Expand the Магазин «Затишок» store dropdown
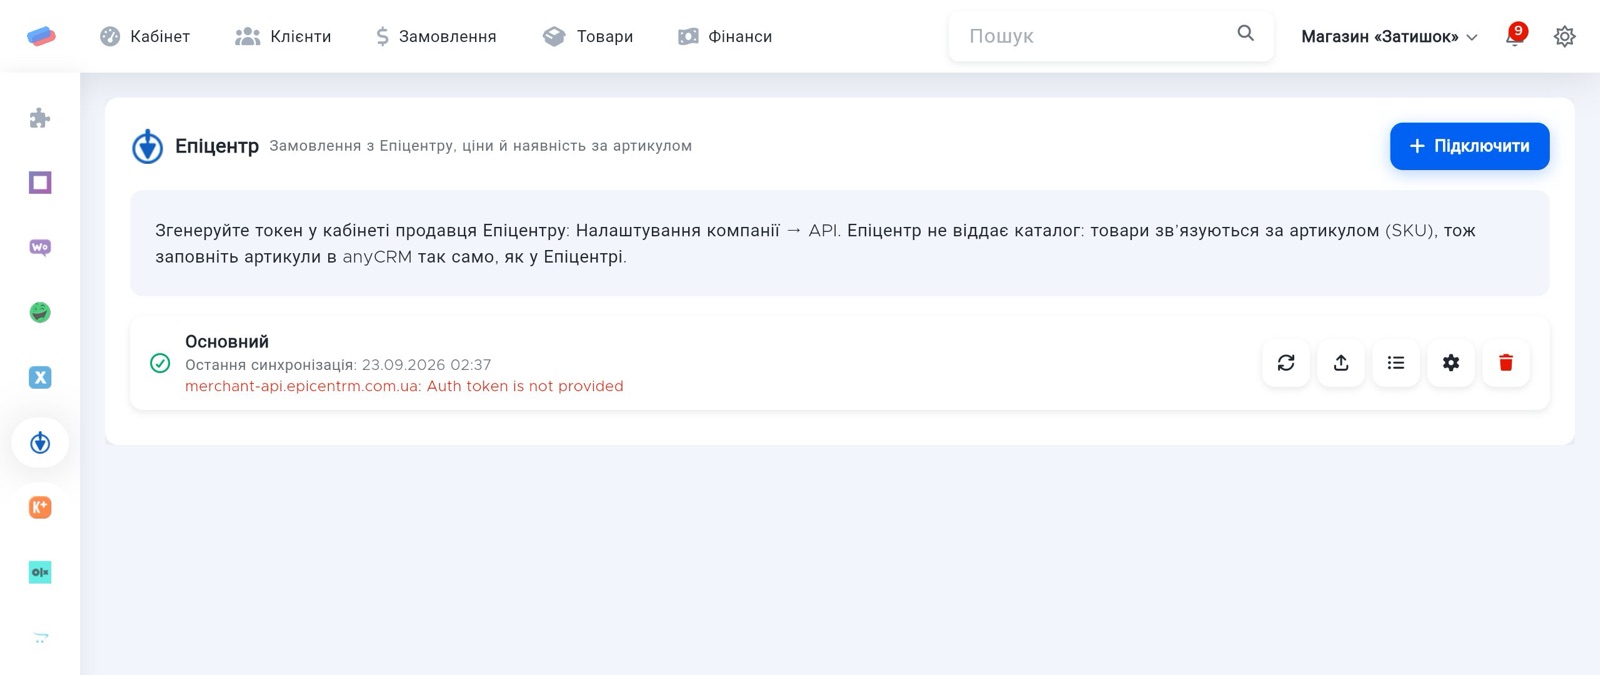Image resolution: width=1600 pixels, height=675 pixels. 1389,36
